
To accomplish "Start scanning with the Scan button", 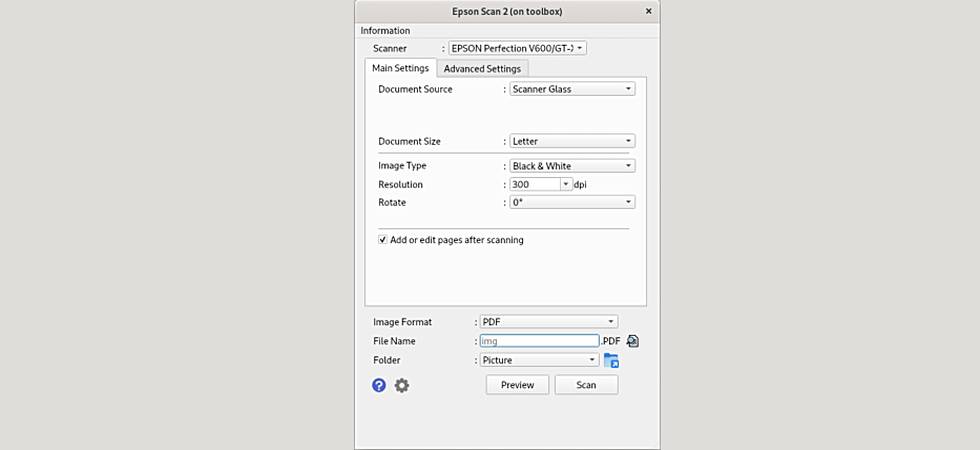I will [586, 385].
